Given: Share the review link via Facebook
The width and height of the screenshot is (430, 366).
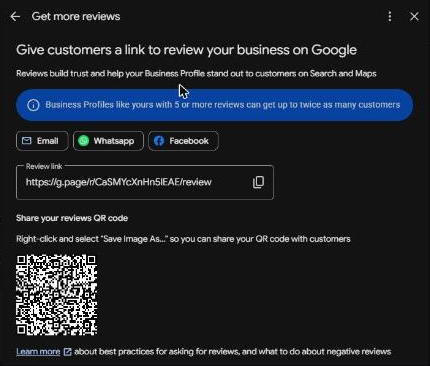Looking at the screenshot, I should (183, 141).
